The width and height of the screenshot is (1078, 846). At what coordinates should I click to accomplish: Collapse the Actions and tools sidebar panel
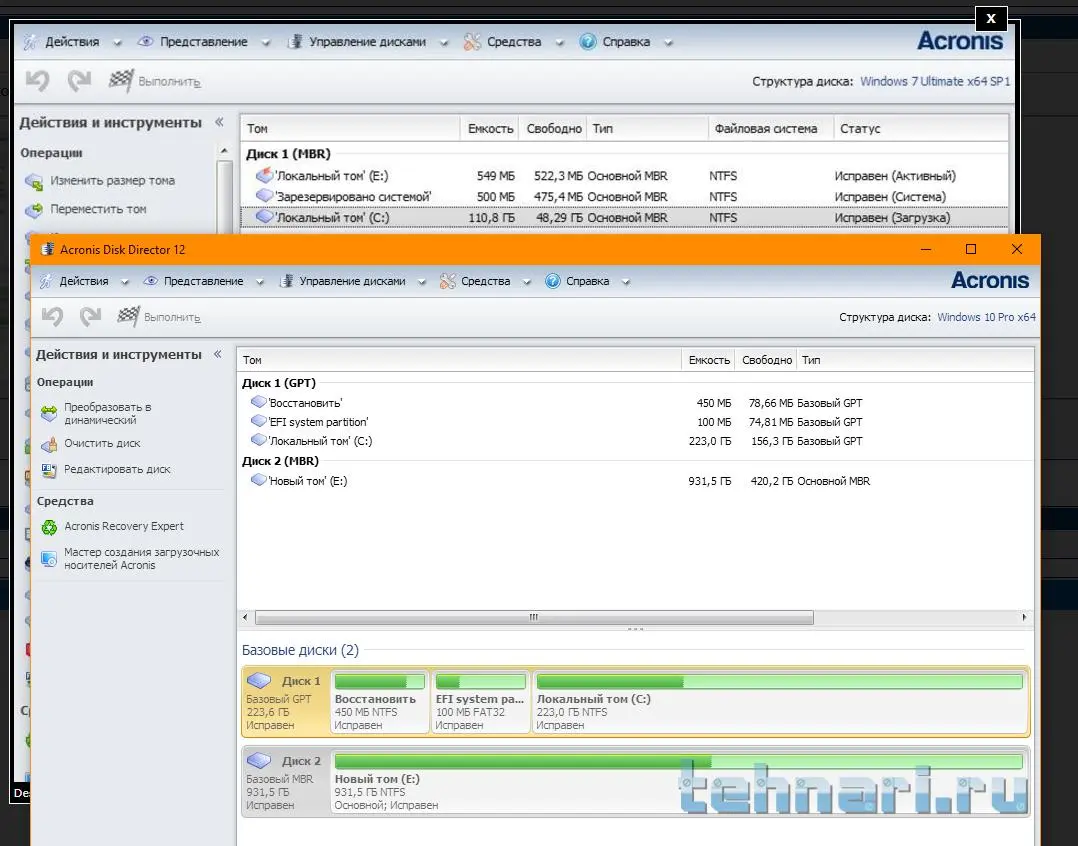[x=219, y=354]
